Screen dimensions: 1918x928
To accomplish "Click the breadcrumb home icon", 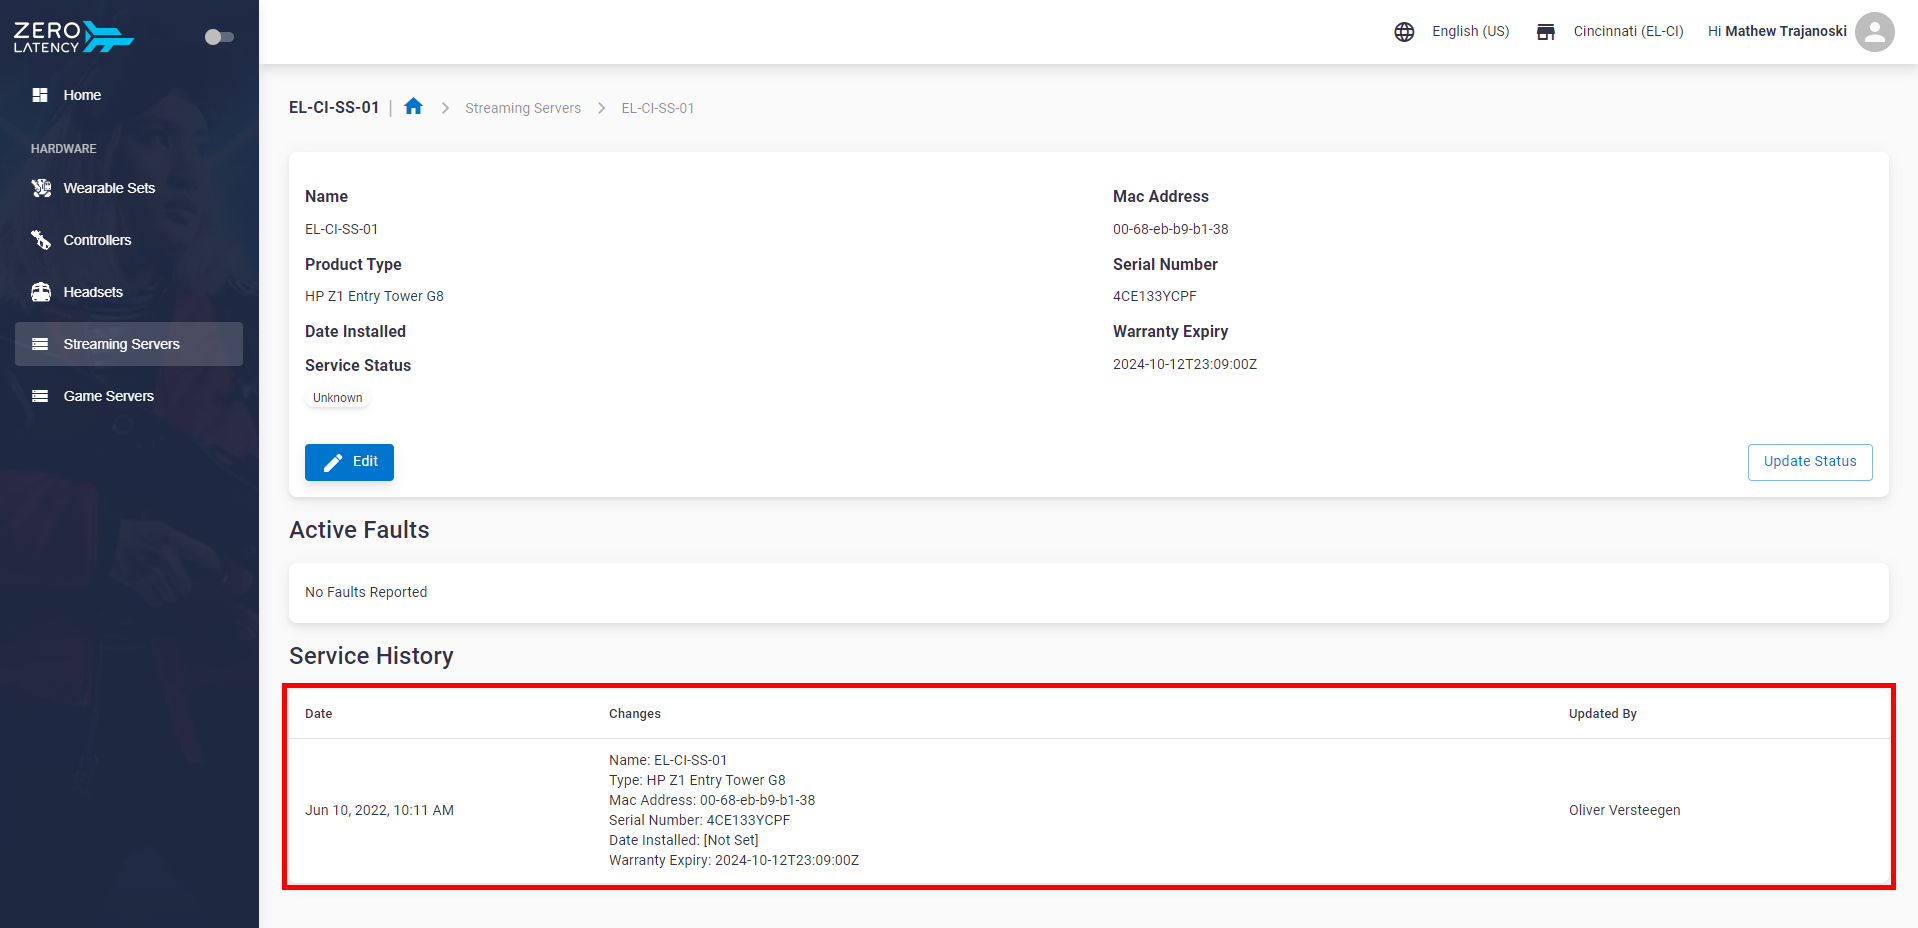I will pos(413,106).
